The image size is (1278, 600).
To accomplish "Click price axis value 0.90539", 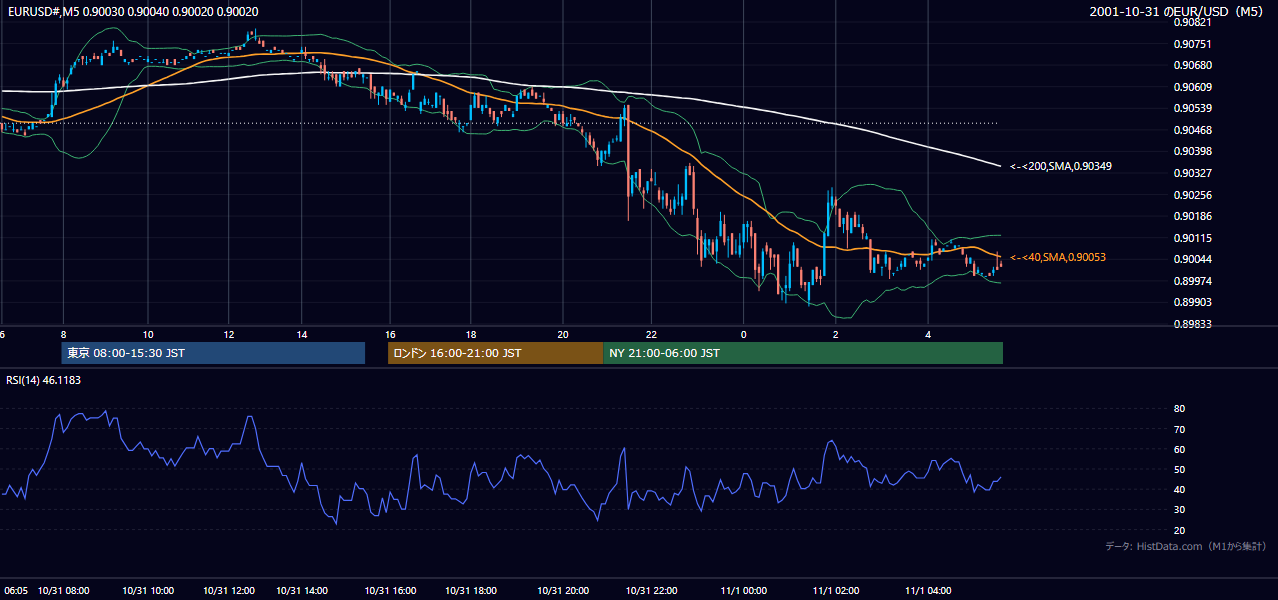I will (x=1193, y=108).
